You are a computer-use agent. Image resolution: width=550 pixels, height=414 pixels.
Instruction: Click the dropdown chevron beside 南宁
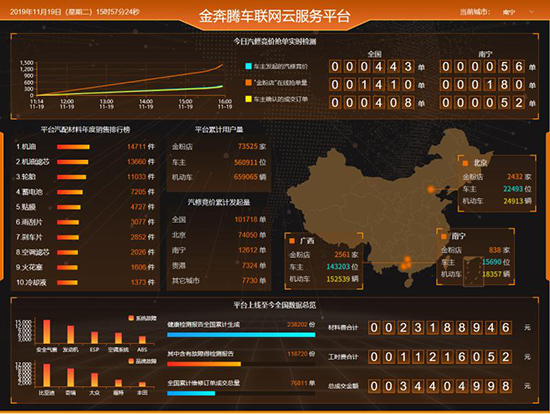tap(532, 12)
